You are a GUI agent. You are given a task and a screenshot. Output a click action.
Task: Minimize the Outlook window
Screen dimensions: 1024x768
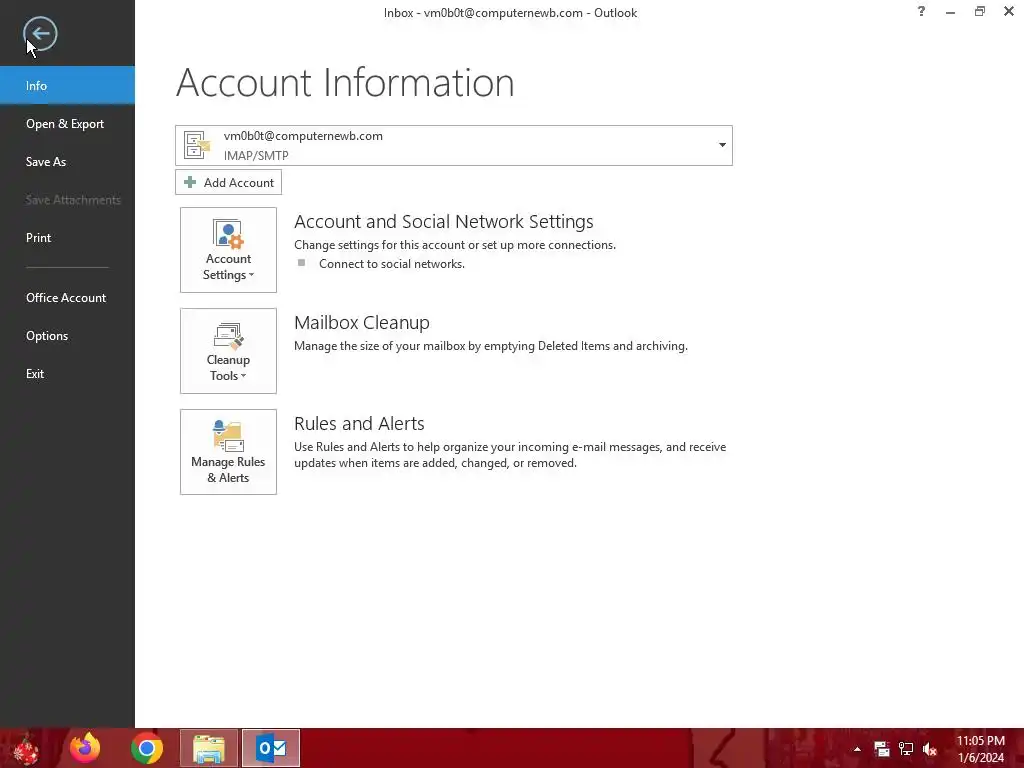click(x=950, y=11)
